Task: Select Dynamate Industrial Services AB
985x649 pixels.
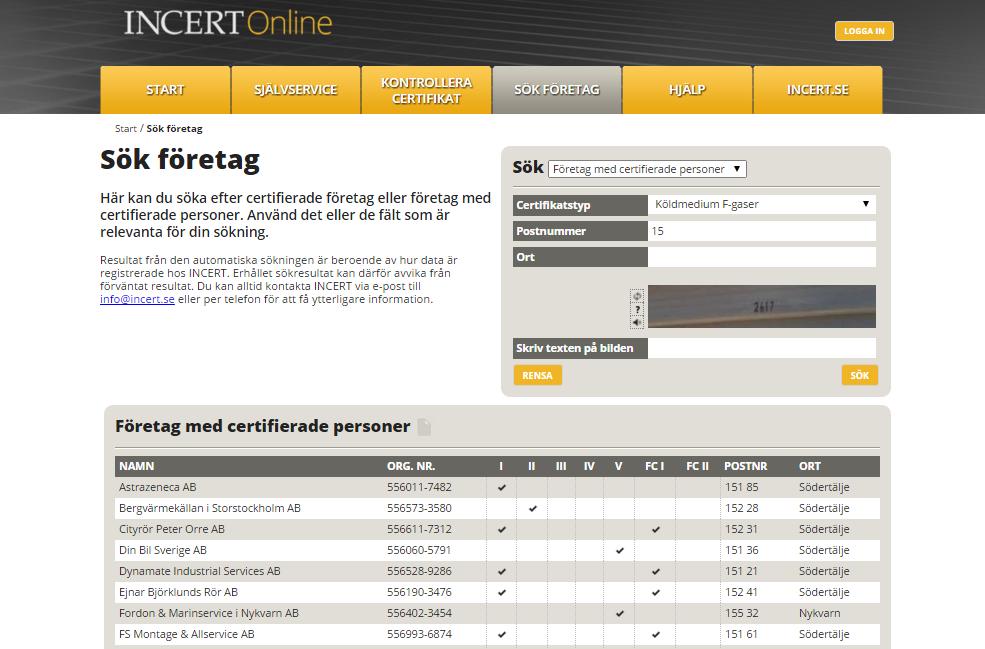Action: tap(200, 571)
